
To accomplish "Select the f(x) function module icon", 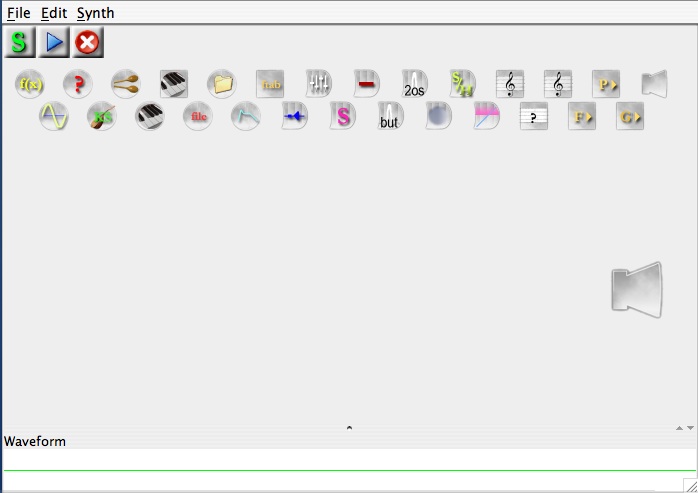I will pos(30,84).
